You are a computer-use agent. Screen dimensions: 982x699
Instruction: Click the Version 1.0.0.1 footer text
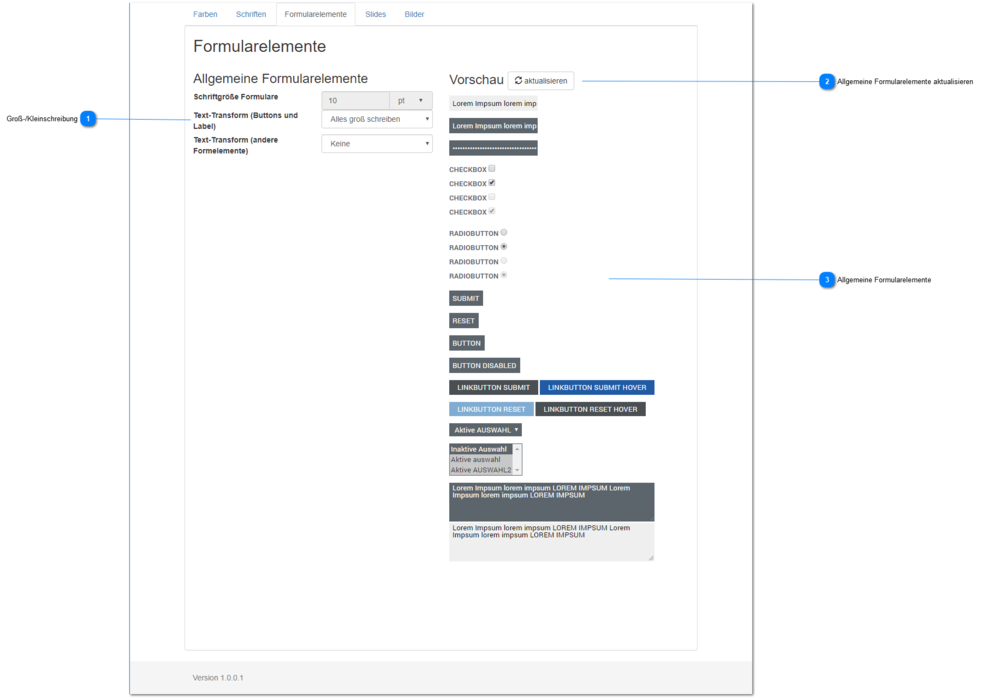point(218,678)
